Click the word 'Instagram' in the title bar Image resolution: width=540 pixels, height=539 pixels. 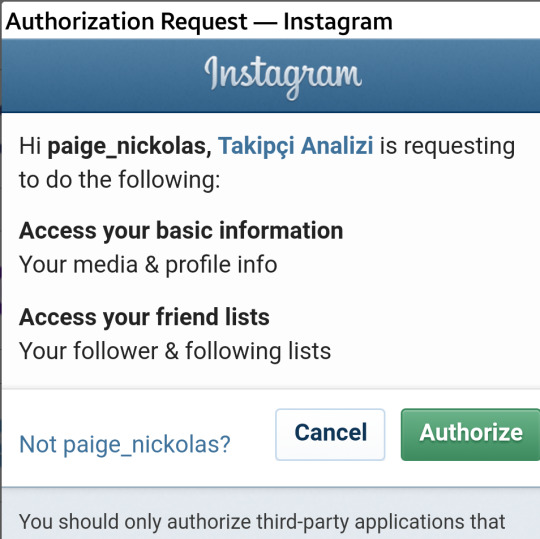pyautogui.click(x=338, y=22)
